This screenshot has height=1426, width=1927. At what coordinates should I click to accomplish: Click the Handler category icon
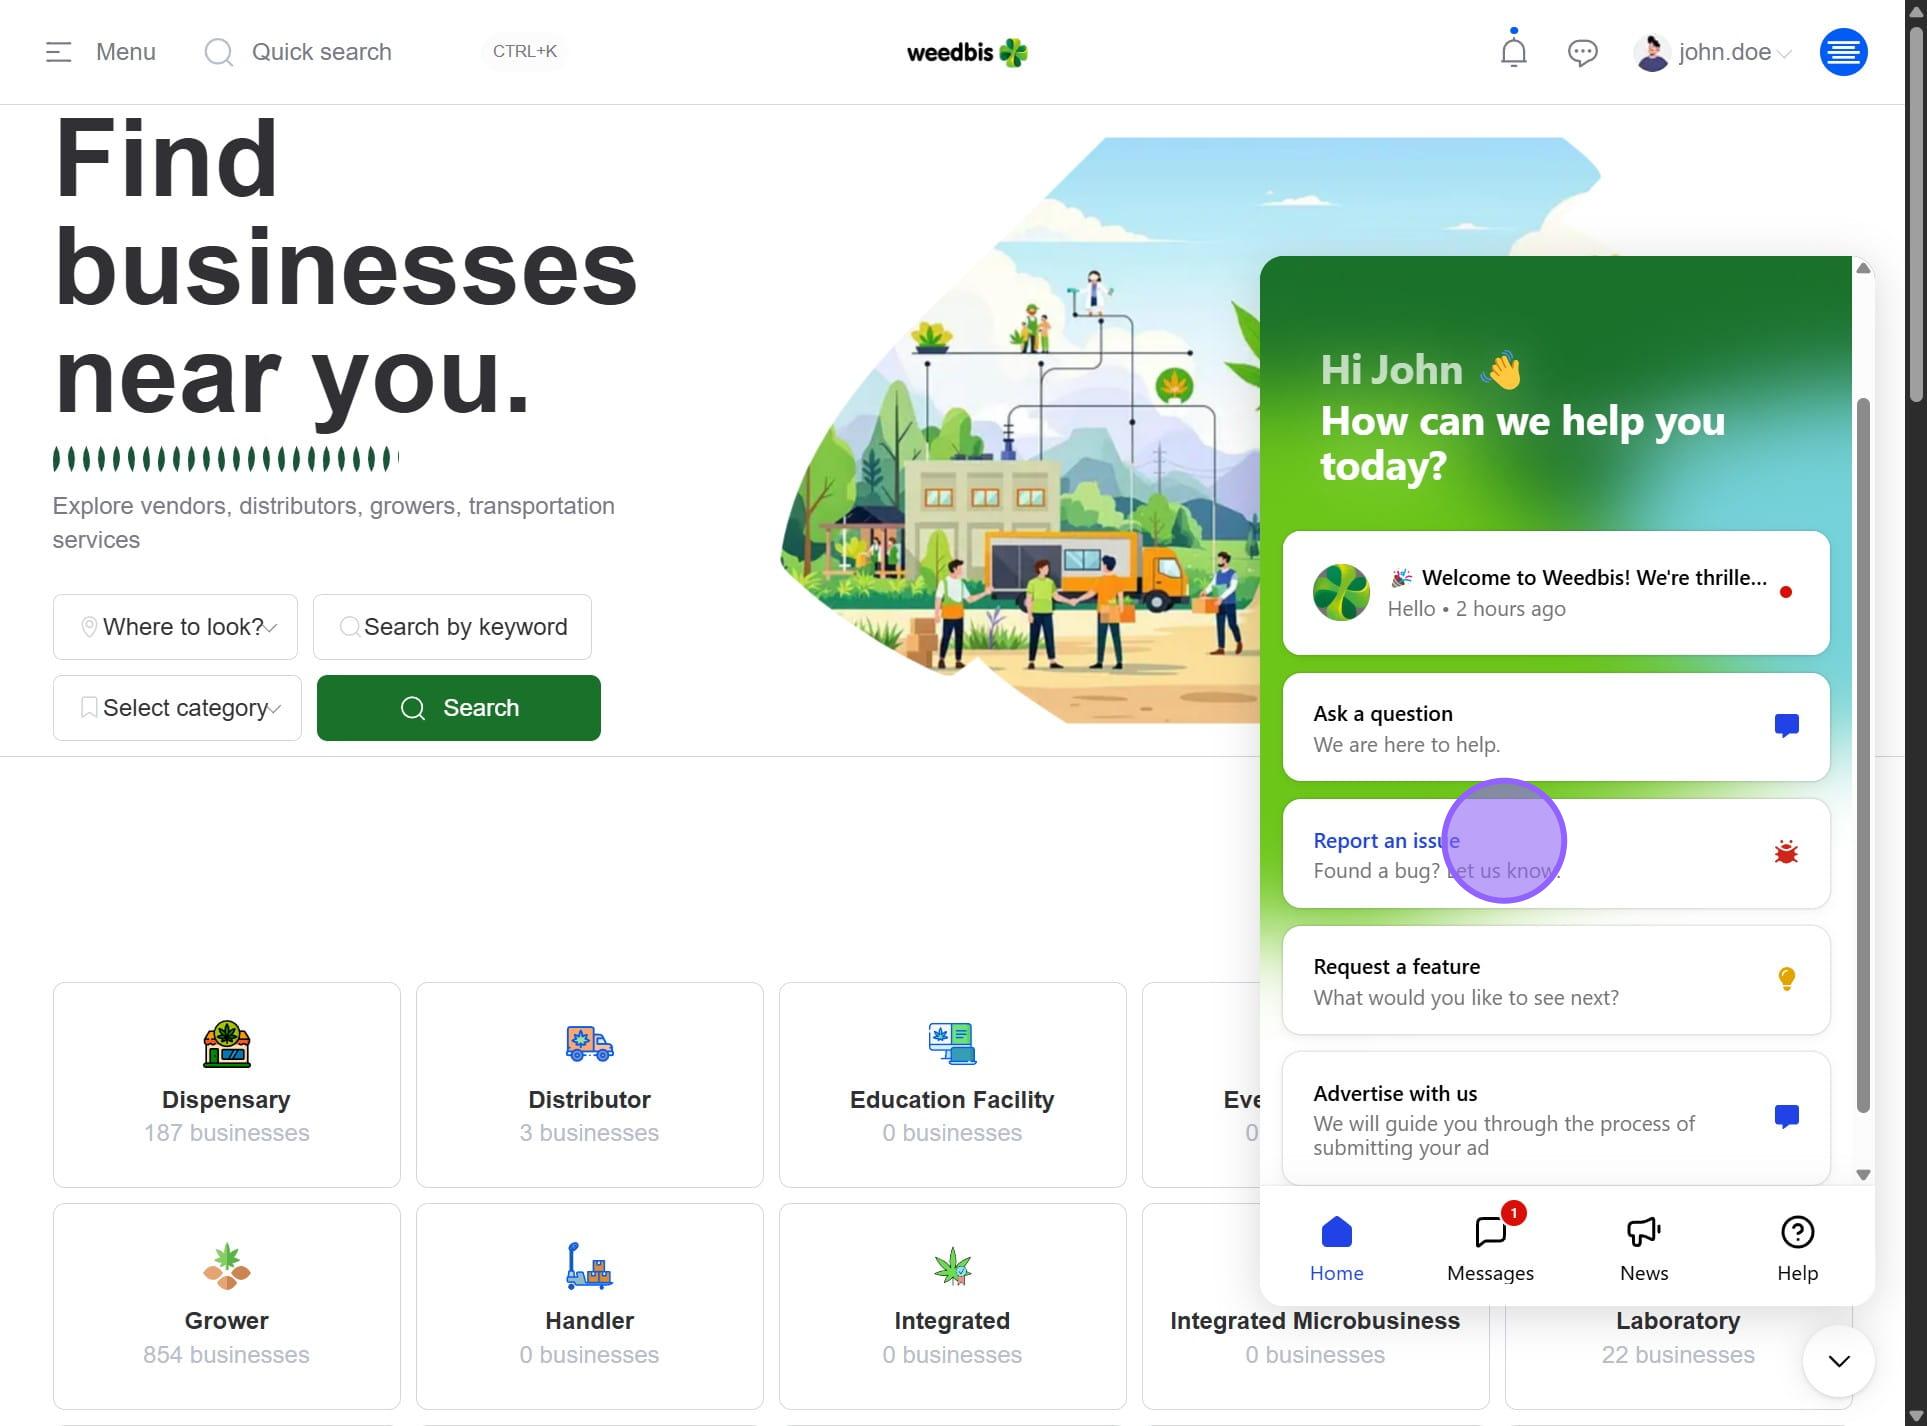589,1266
